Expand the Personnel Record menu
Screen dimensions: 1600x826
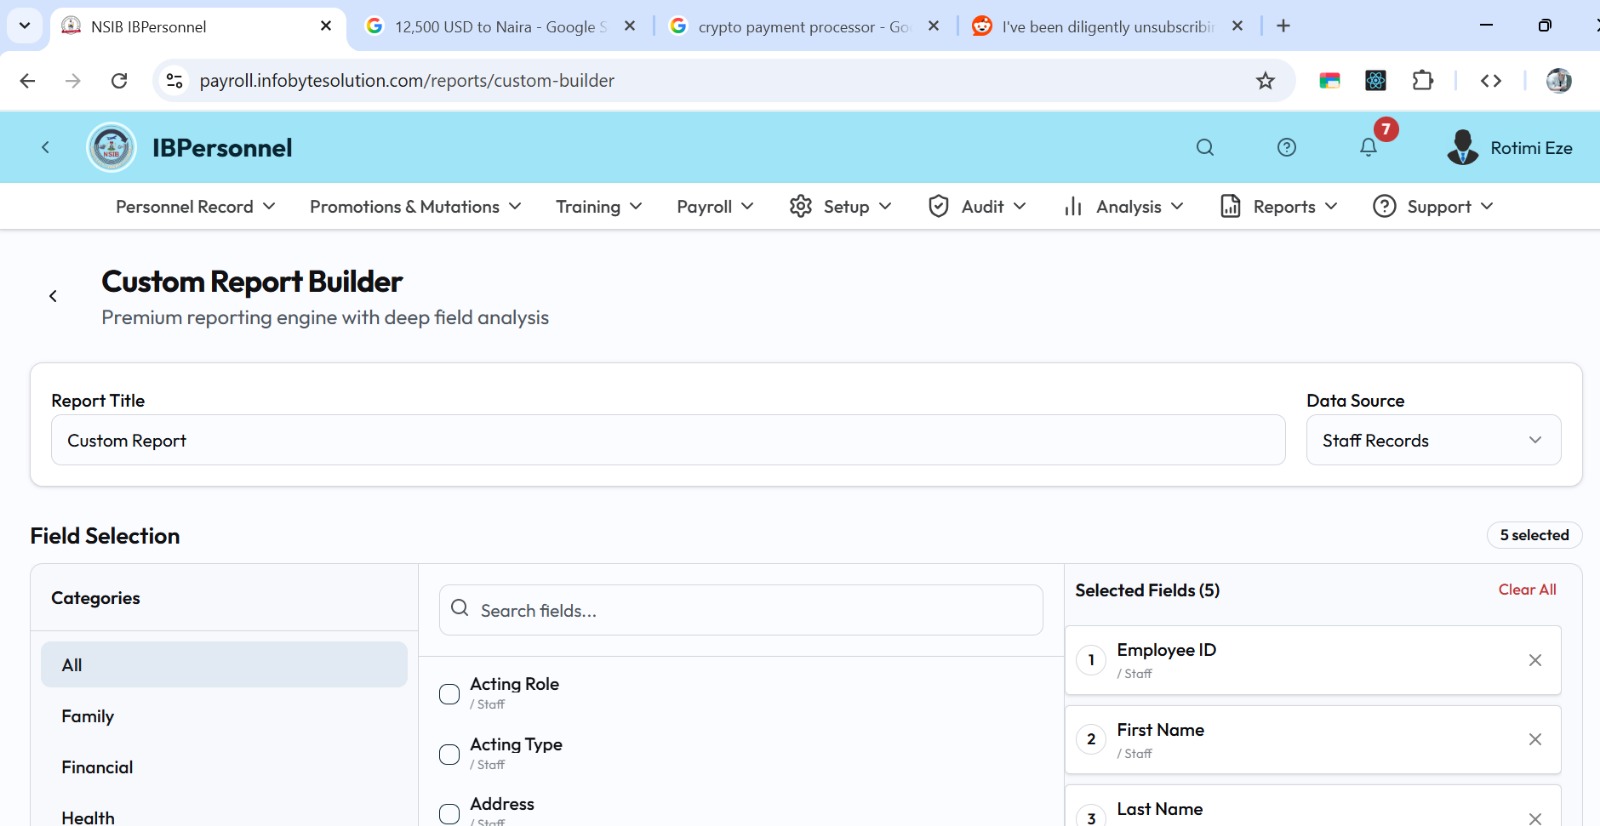pyautogui.click(x=195, y=206)
